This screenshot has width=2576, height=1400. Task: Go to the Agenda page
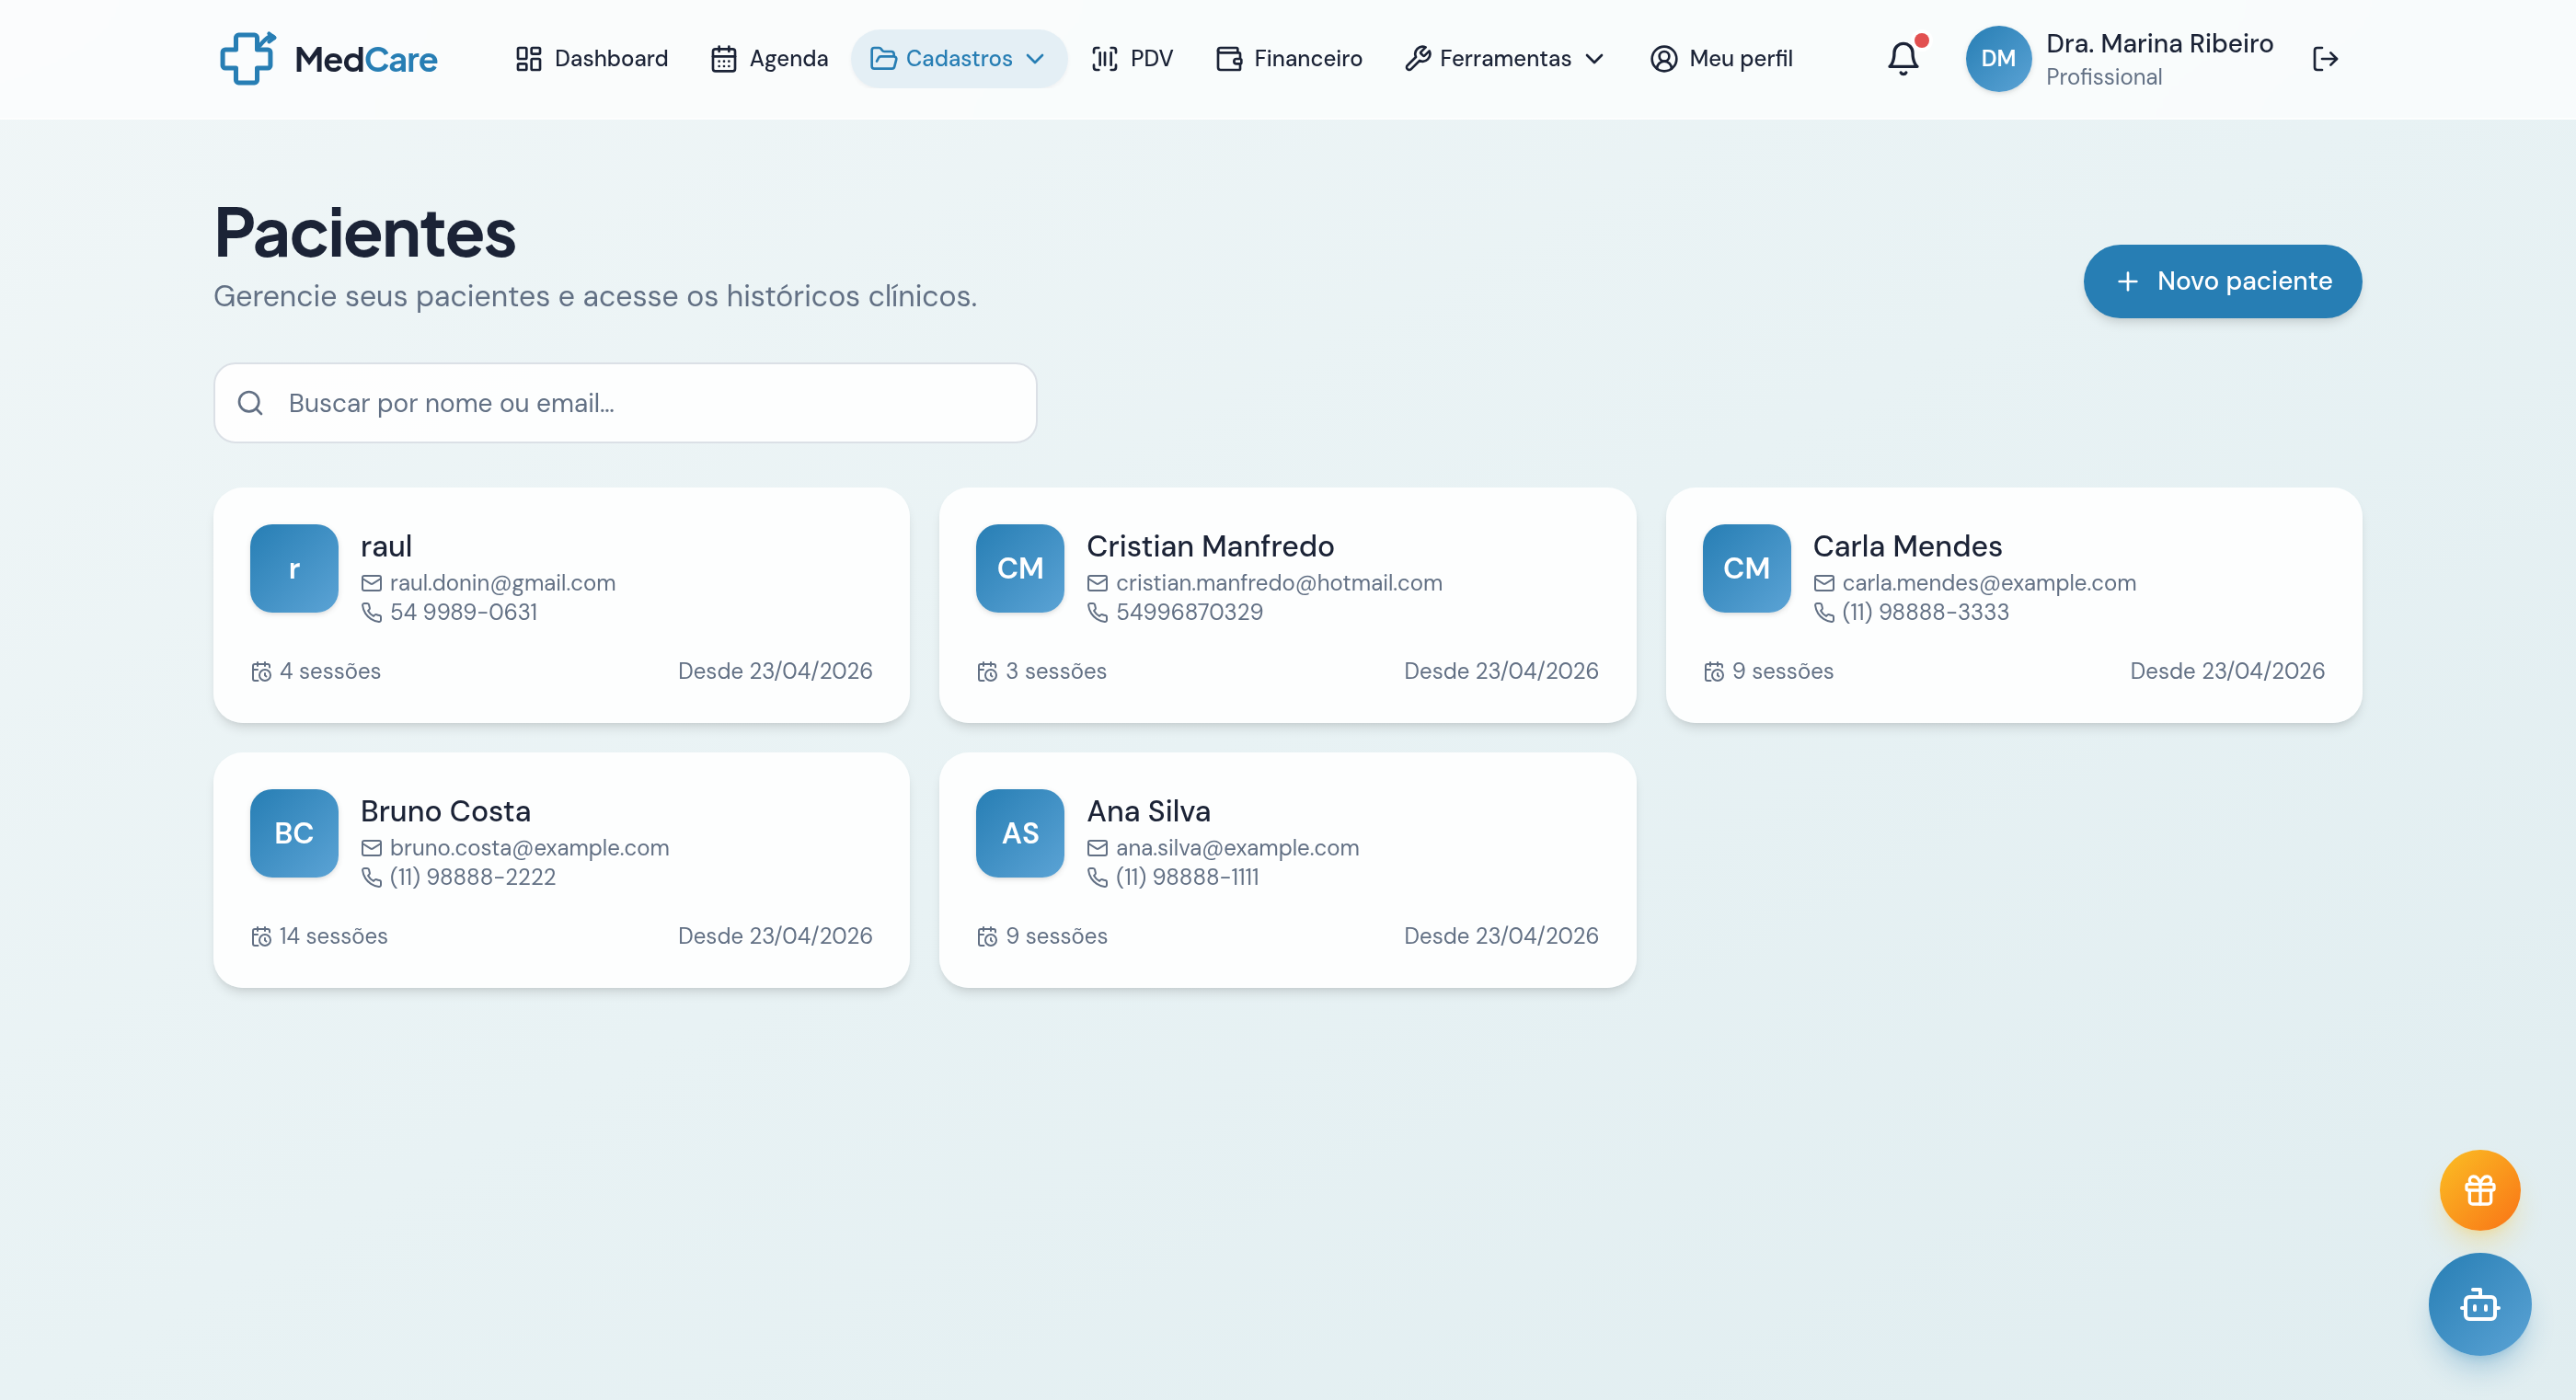769,59
